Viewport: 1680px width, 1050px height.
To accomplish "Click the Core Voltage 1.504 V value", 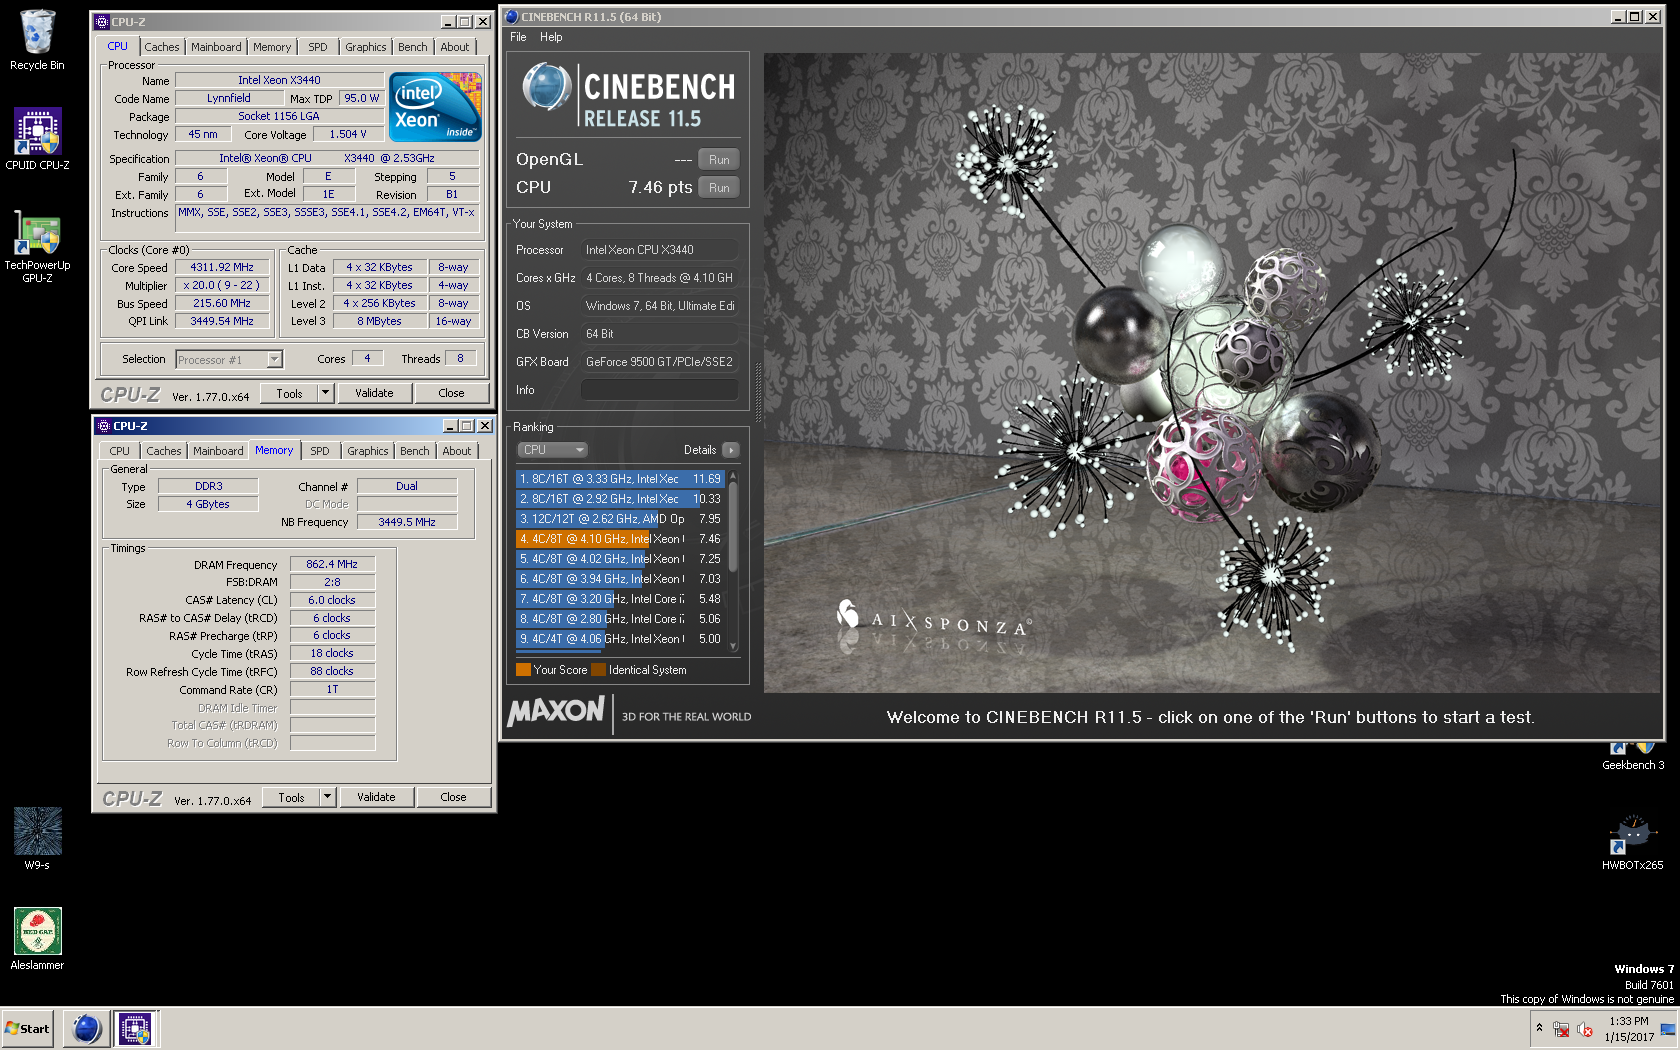I will [348, 134].
